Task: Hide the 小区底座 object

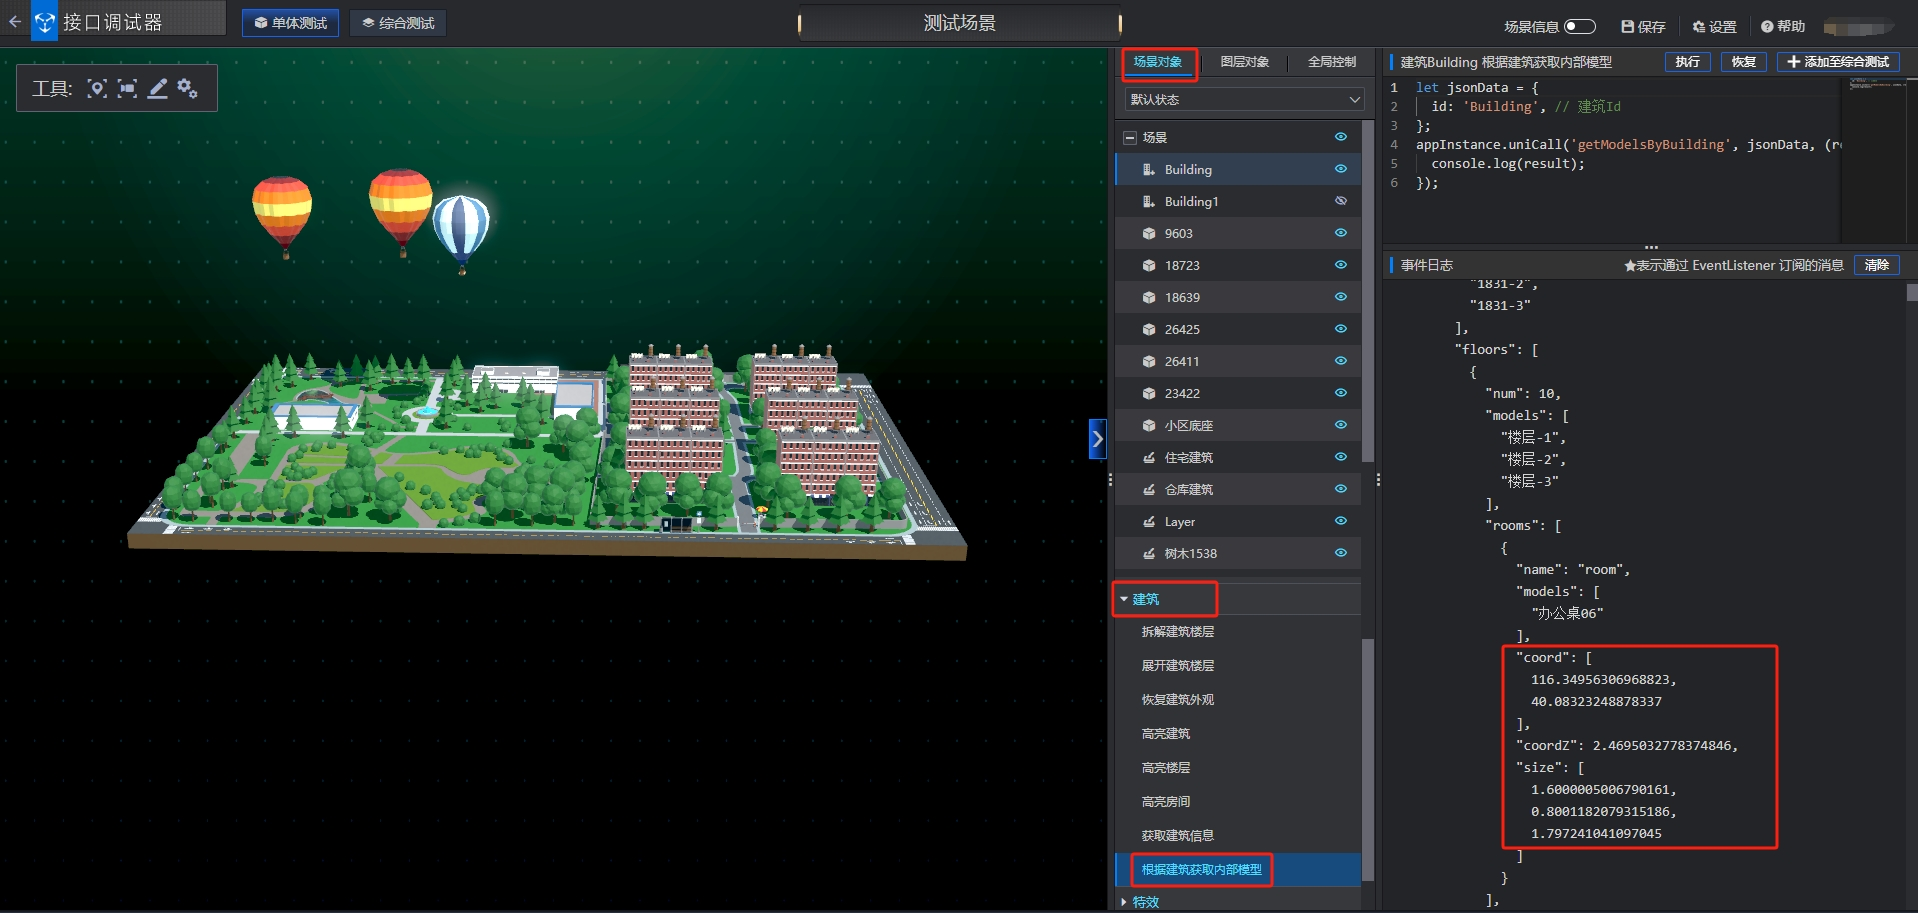Action: 1340,425
